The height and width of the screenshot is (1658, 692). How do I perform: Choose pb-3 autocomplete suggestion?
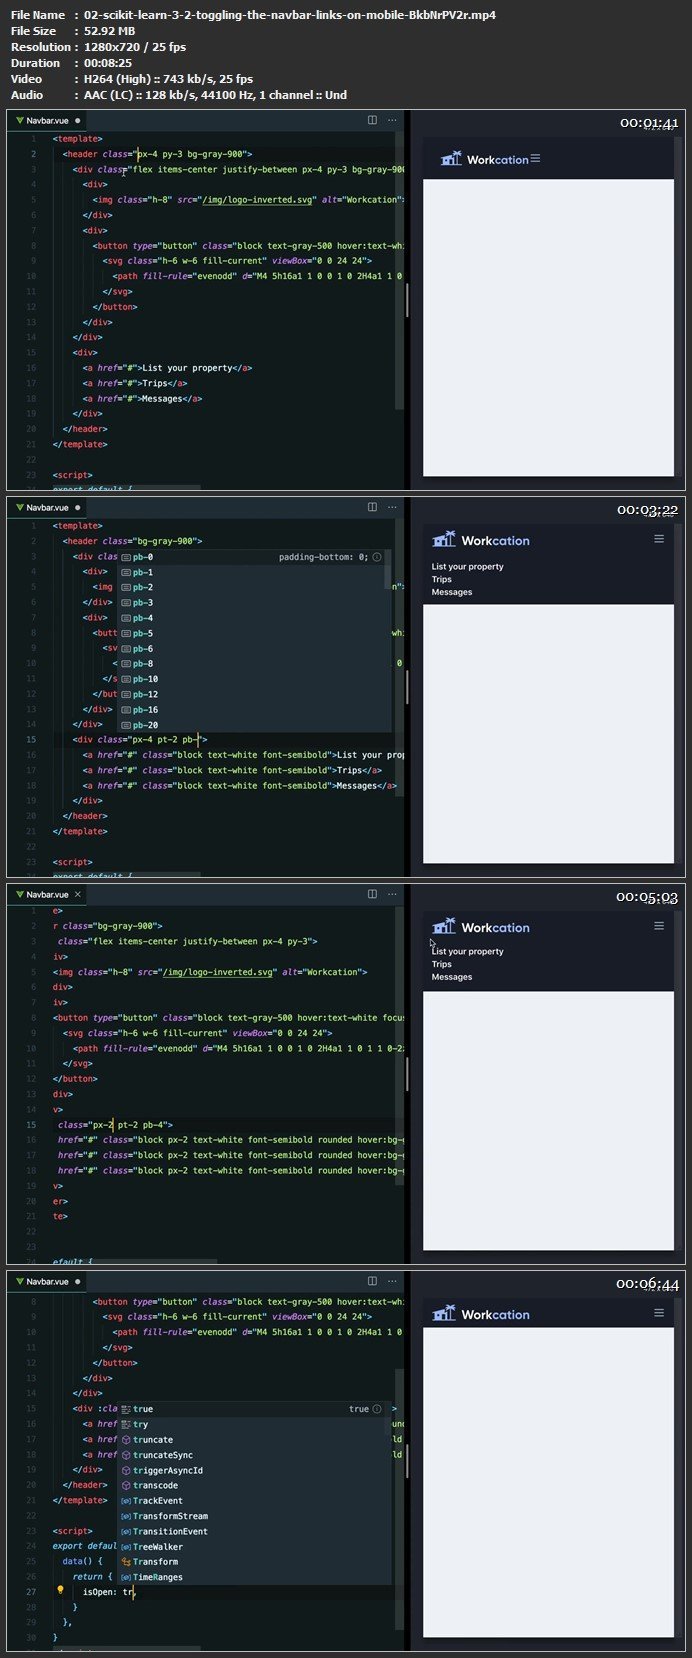(x=252, y=603)
